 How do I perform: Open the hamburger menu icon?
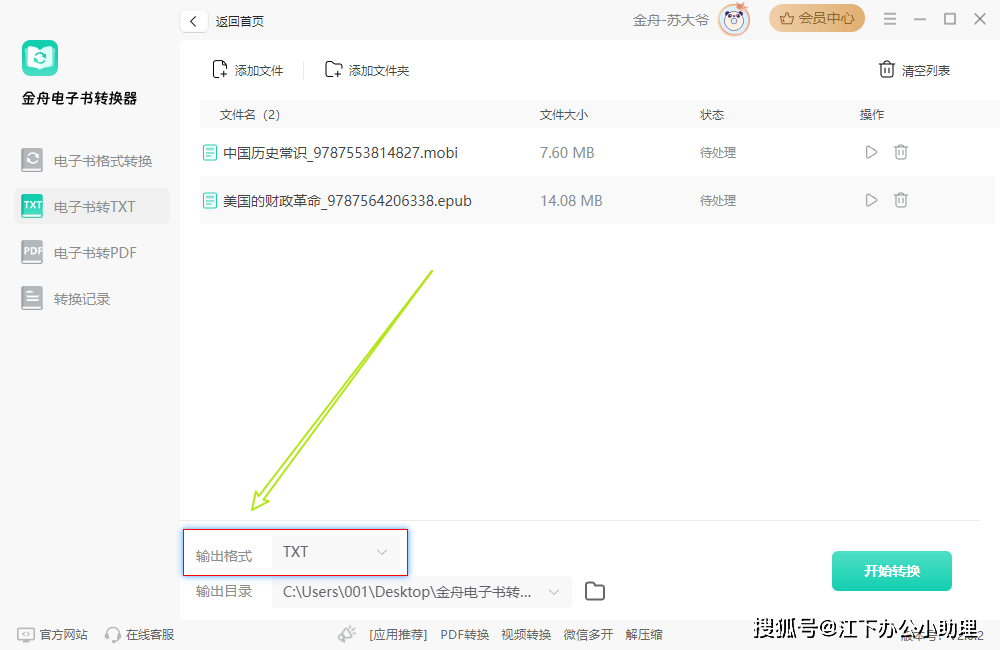point(890,19)
